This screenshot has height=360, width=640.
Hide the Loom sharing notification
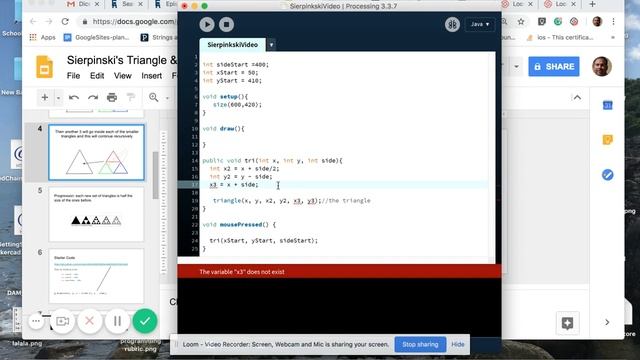(458, 344)
